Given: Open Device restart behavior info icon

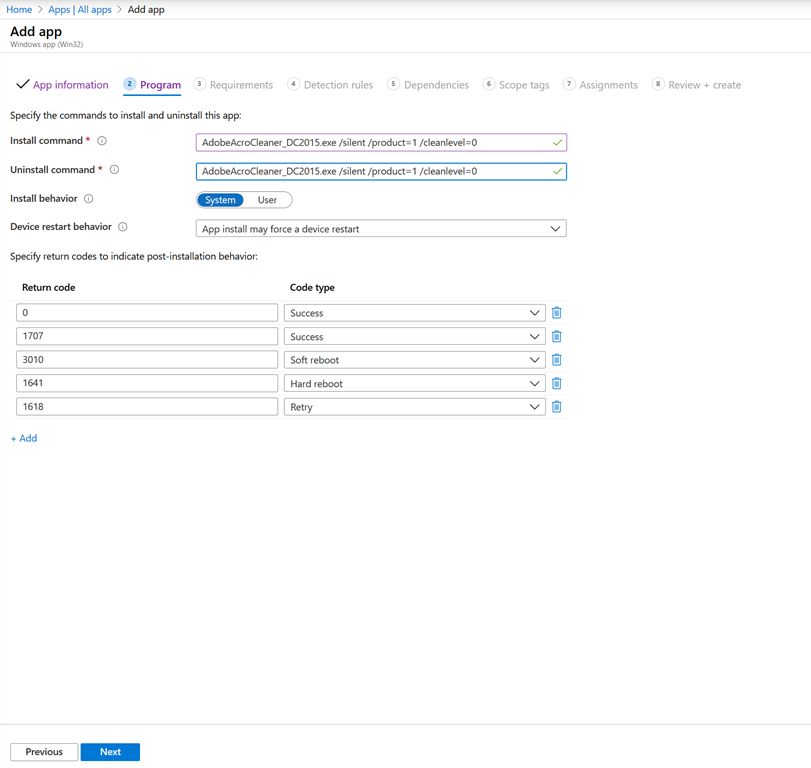Looking at the screenshot, I should point(123,227).
